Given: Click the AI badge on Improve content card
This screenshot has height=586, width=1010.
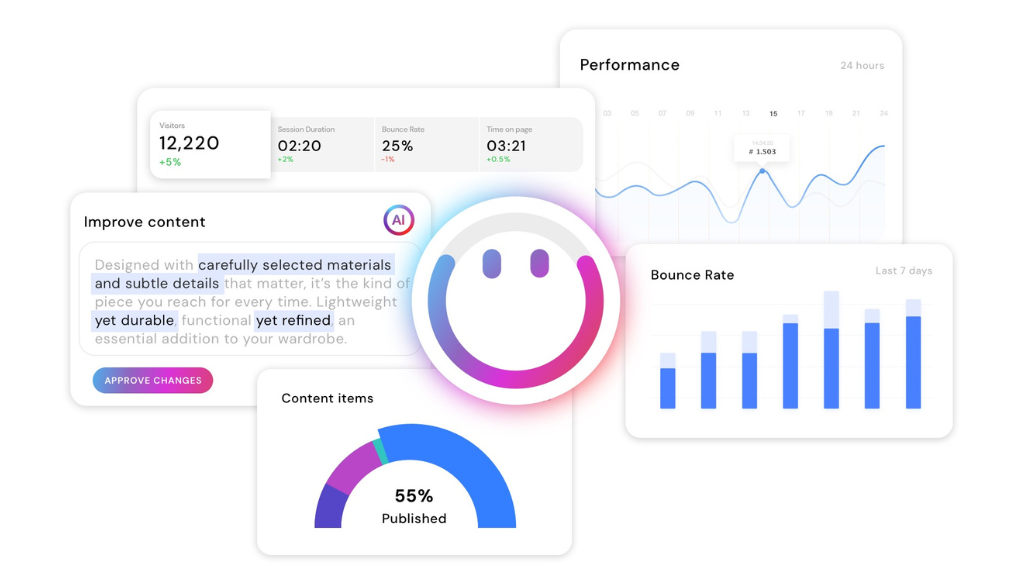Looking at the screenshot, I should coord(398,219).
